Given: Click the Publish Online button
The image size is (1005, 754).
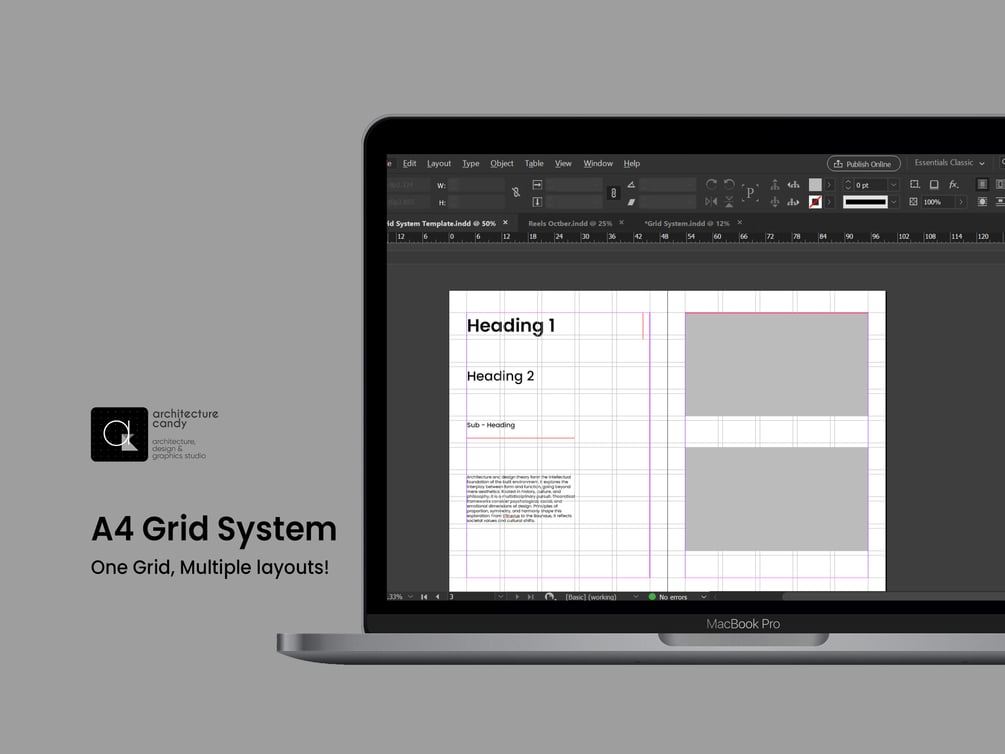Looking at the screenshot, I should pyautogui.click(x=863, y=164).
